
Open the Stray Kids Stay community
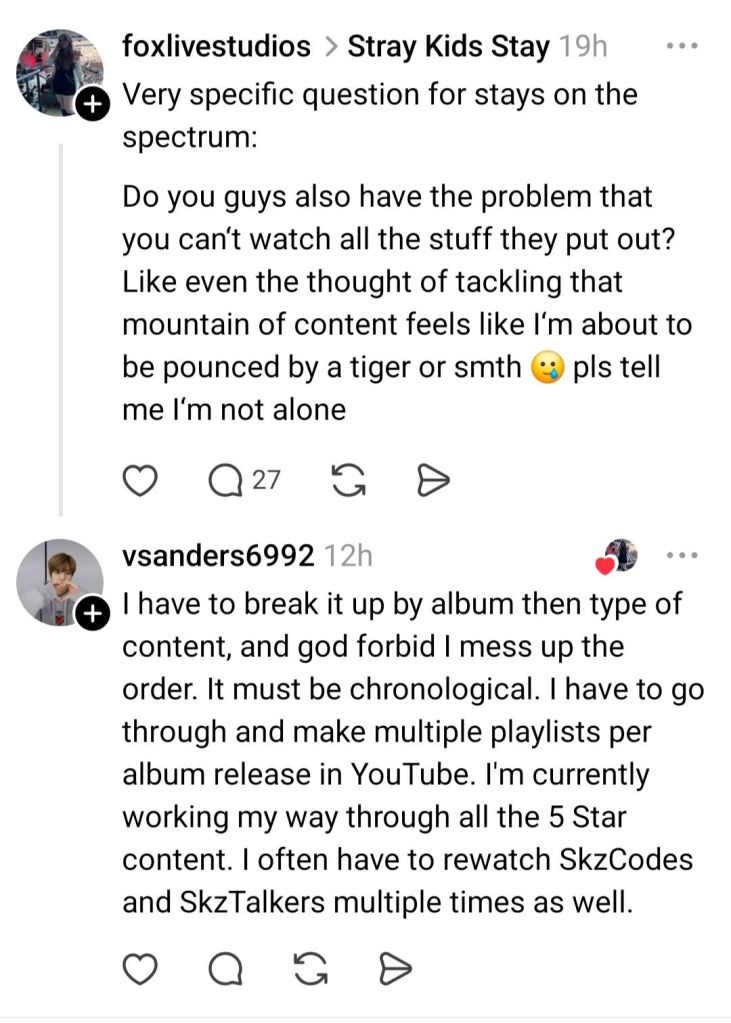click(x=448, y=46)
